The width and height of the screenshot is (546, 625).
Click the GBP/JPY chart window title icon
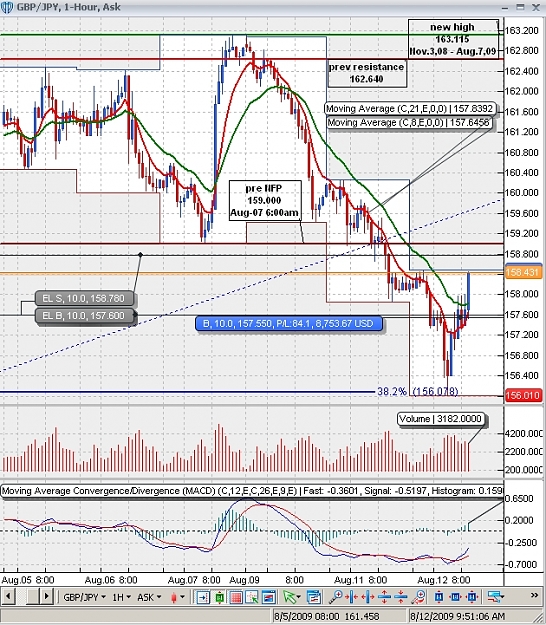[7, 7]
